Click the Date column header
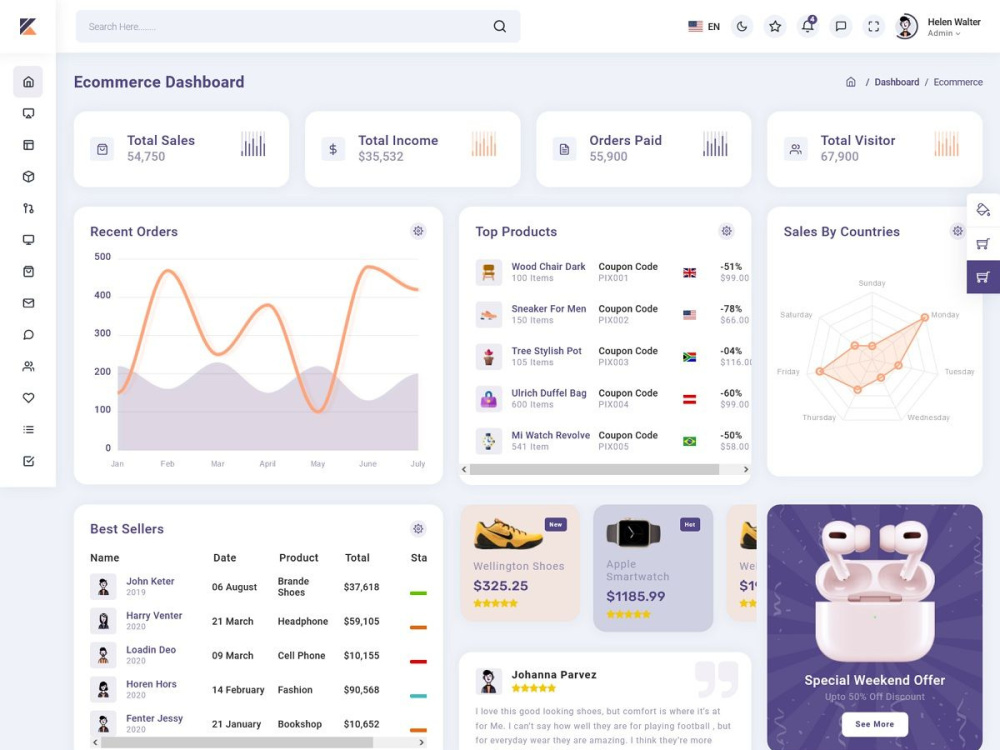The image size is (1000, 750). (x=224, y=557)
